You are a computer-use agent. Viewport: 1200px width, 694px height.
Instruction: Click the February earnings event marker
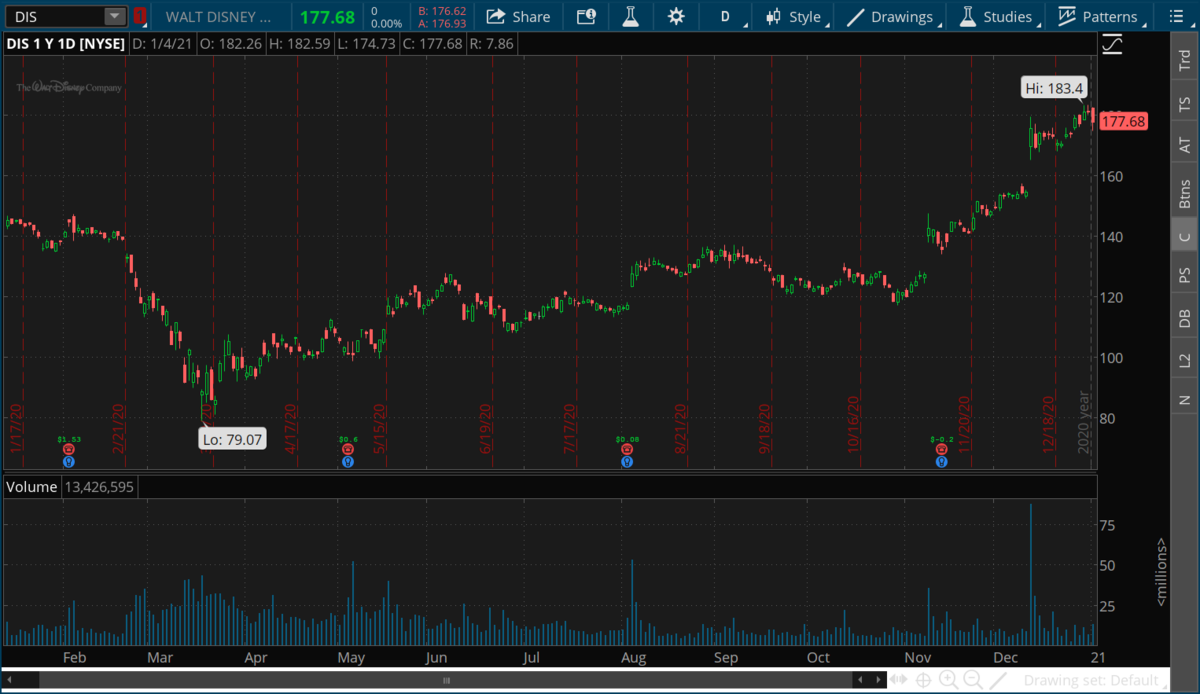point(69,461)
